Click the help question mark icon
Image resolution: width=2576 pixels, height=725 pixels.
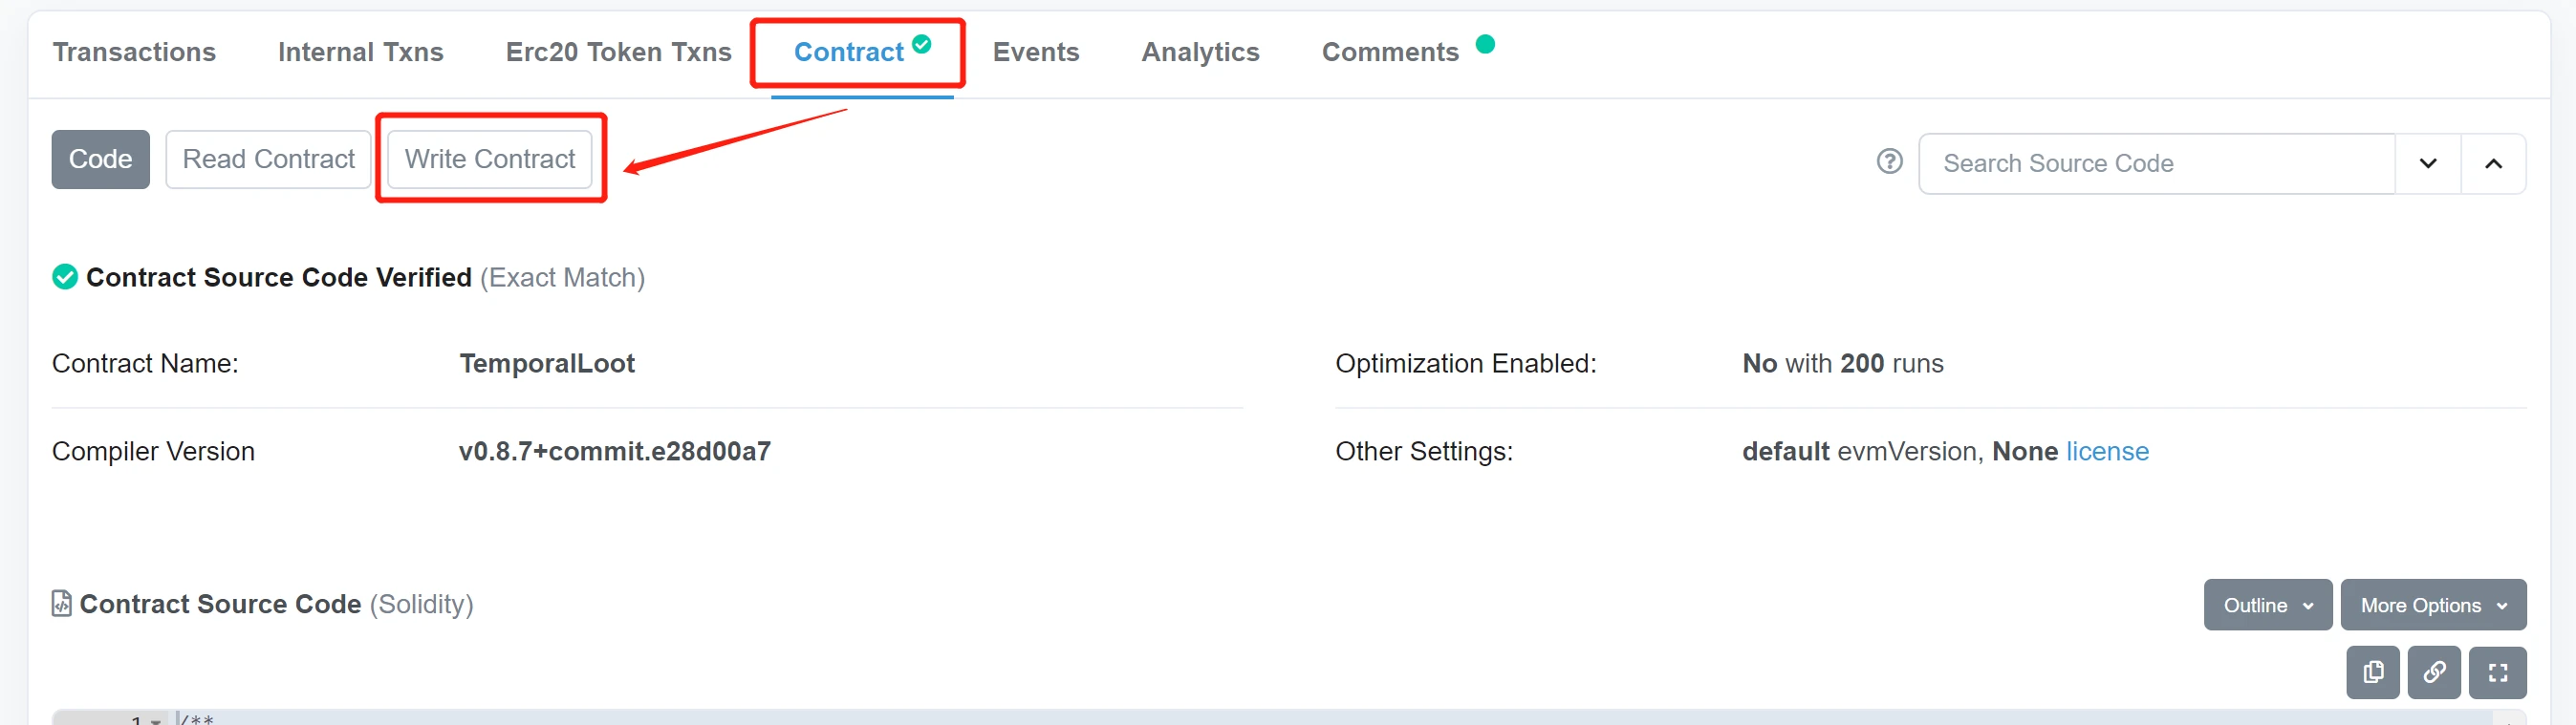1889,161
